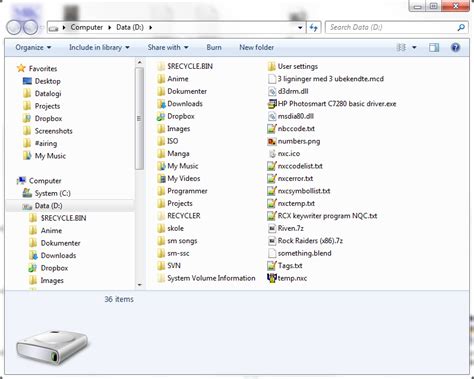This screenshot has width=474, height=379.
Task: Click the navigation pane scroll down arrow
Action: tap(139, 285)
